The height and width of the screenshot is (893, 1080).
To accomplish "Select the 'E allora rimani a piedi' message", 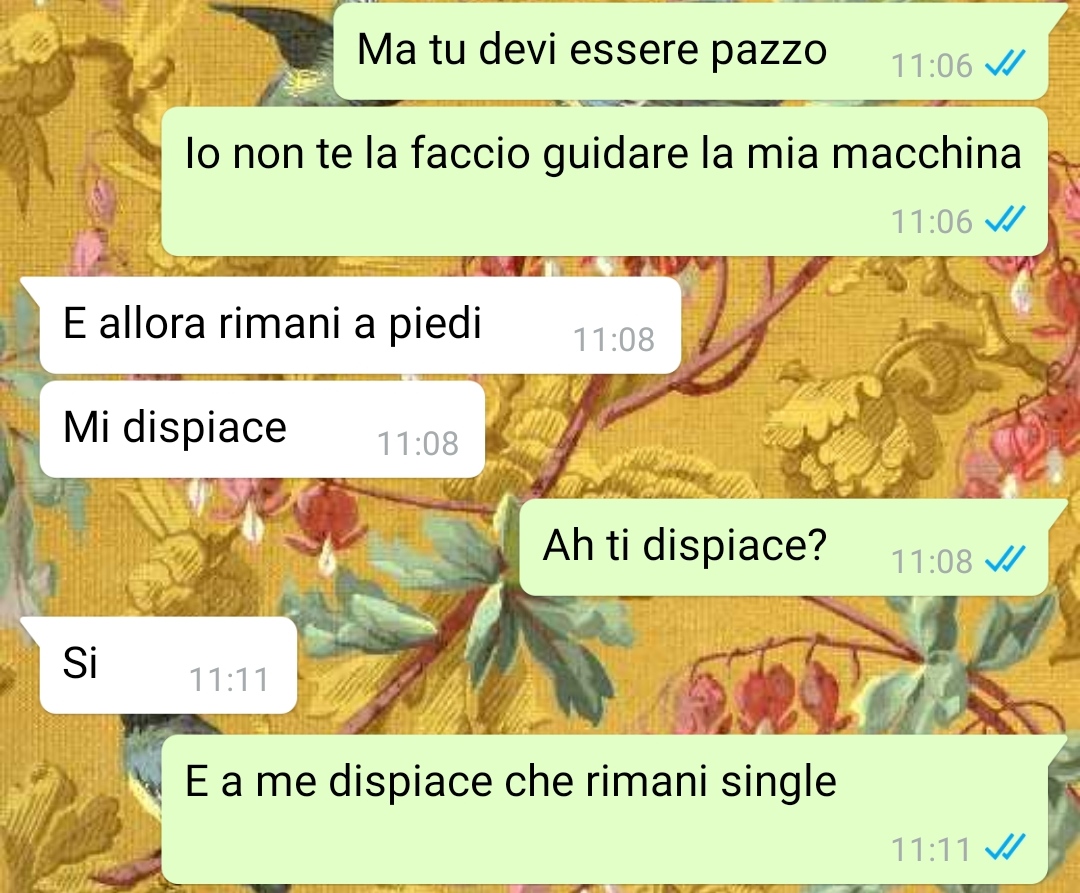I will (x=360, y=325).
